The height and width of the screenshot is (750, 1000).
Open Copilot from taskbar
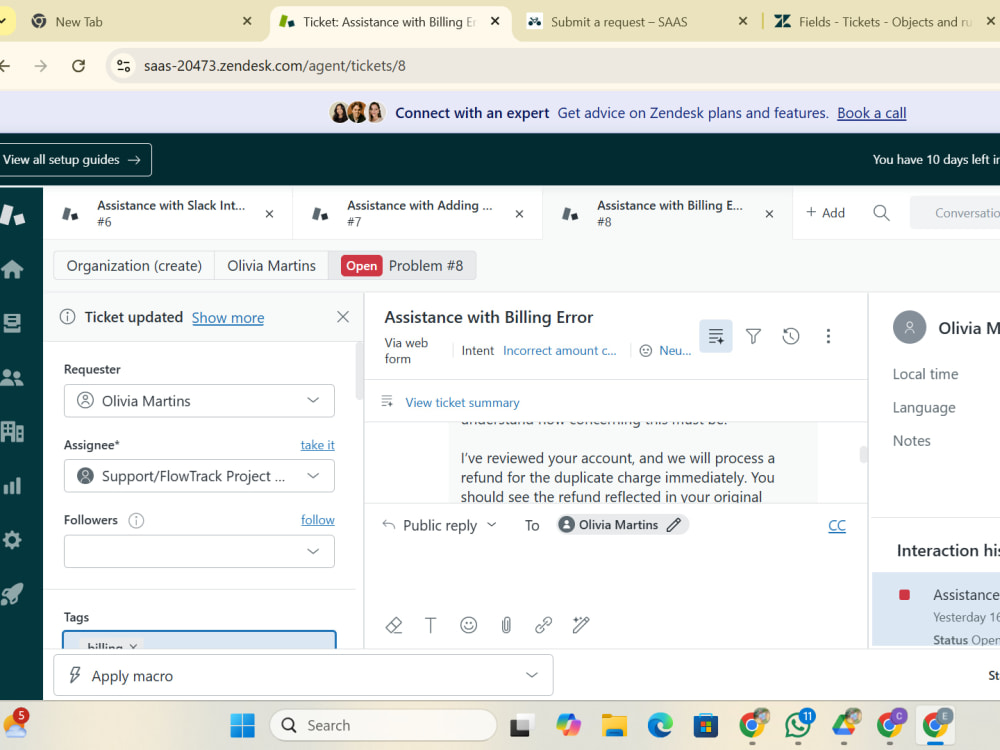coord(568,725)
